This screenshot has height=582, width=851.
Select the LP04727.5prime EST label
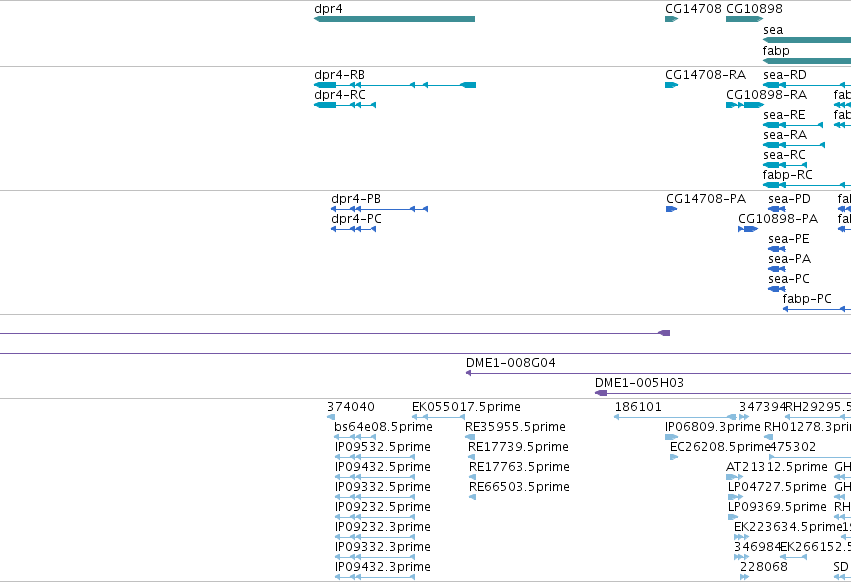777,487
